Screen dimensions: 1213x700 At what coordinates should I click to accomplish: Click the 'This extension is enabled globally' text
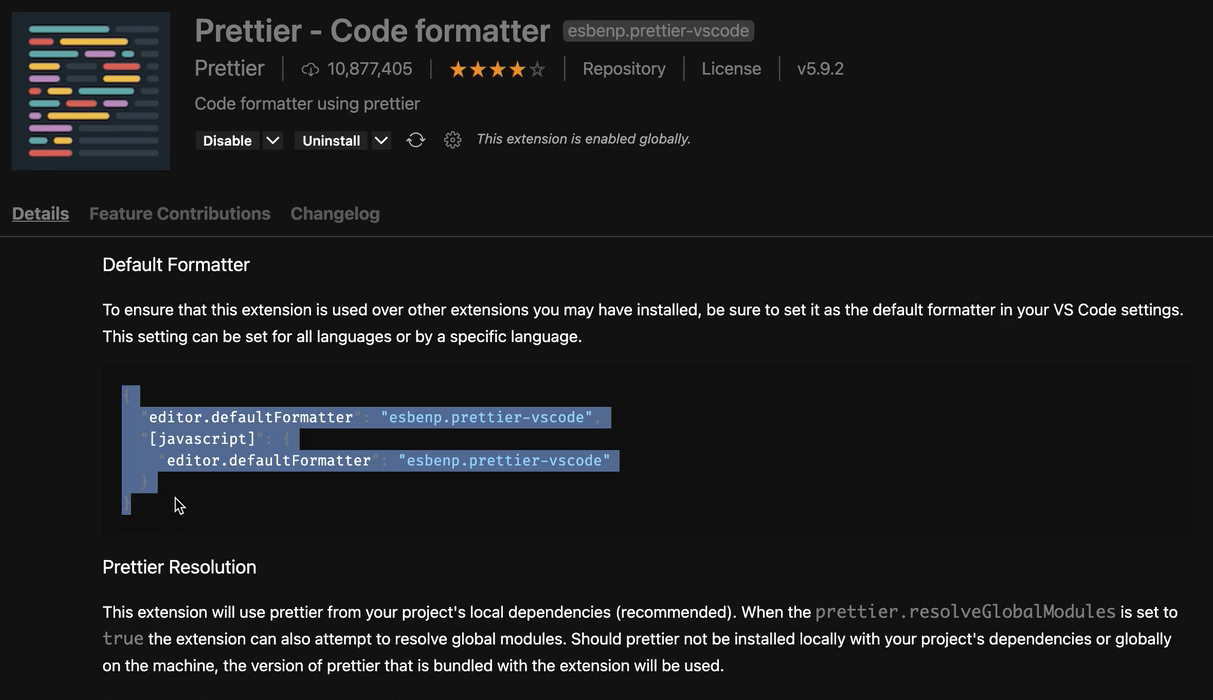pos(584,139)
